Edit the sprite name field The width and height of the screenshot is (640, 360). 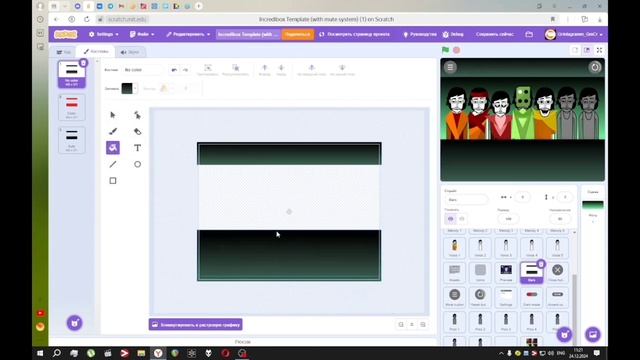(466, 200)
